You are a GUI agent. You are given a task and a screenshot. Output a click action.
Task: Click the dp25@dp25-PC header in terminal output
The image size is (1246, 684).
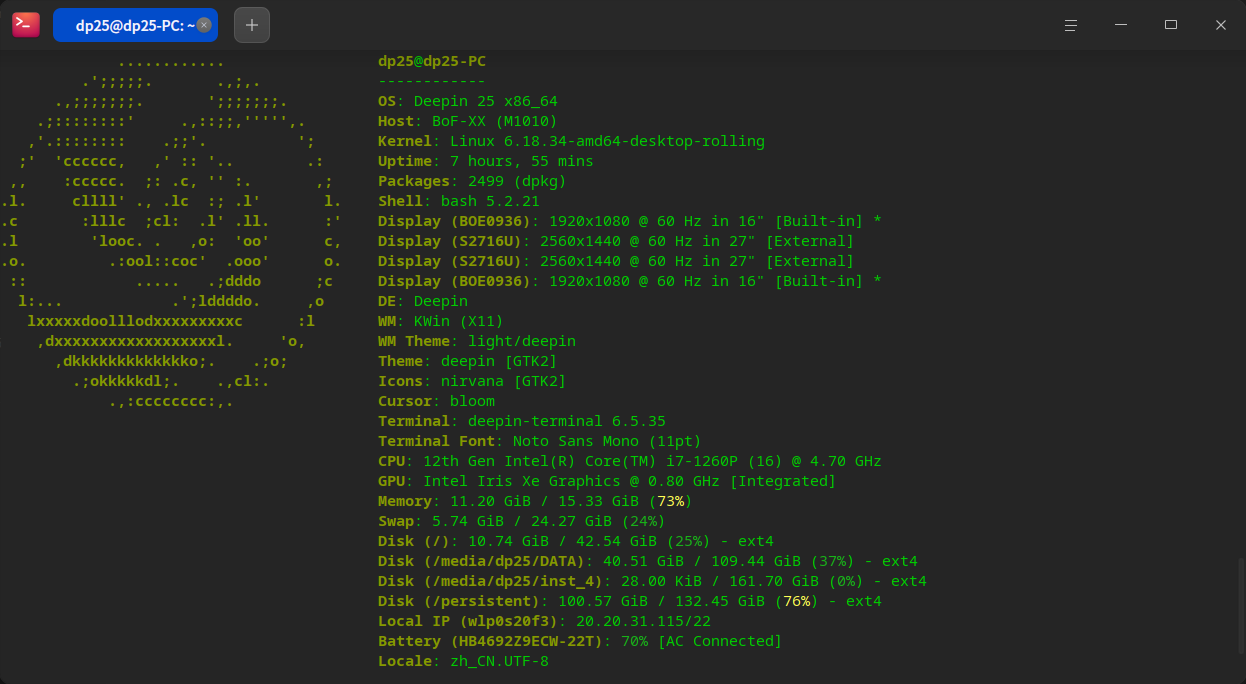pyautogui.click(x=432, y=61)
